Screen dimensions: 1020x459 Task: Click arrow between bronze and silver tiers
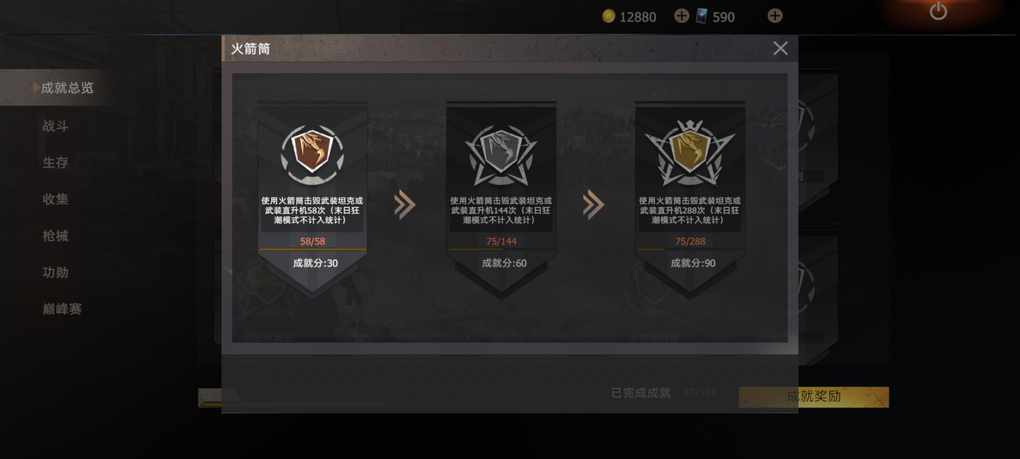click(x=404, y=205)
